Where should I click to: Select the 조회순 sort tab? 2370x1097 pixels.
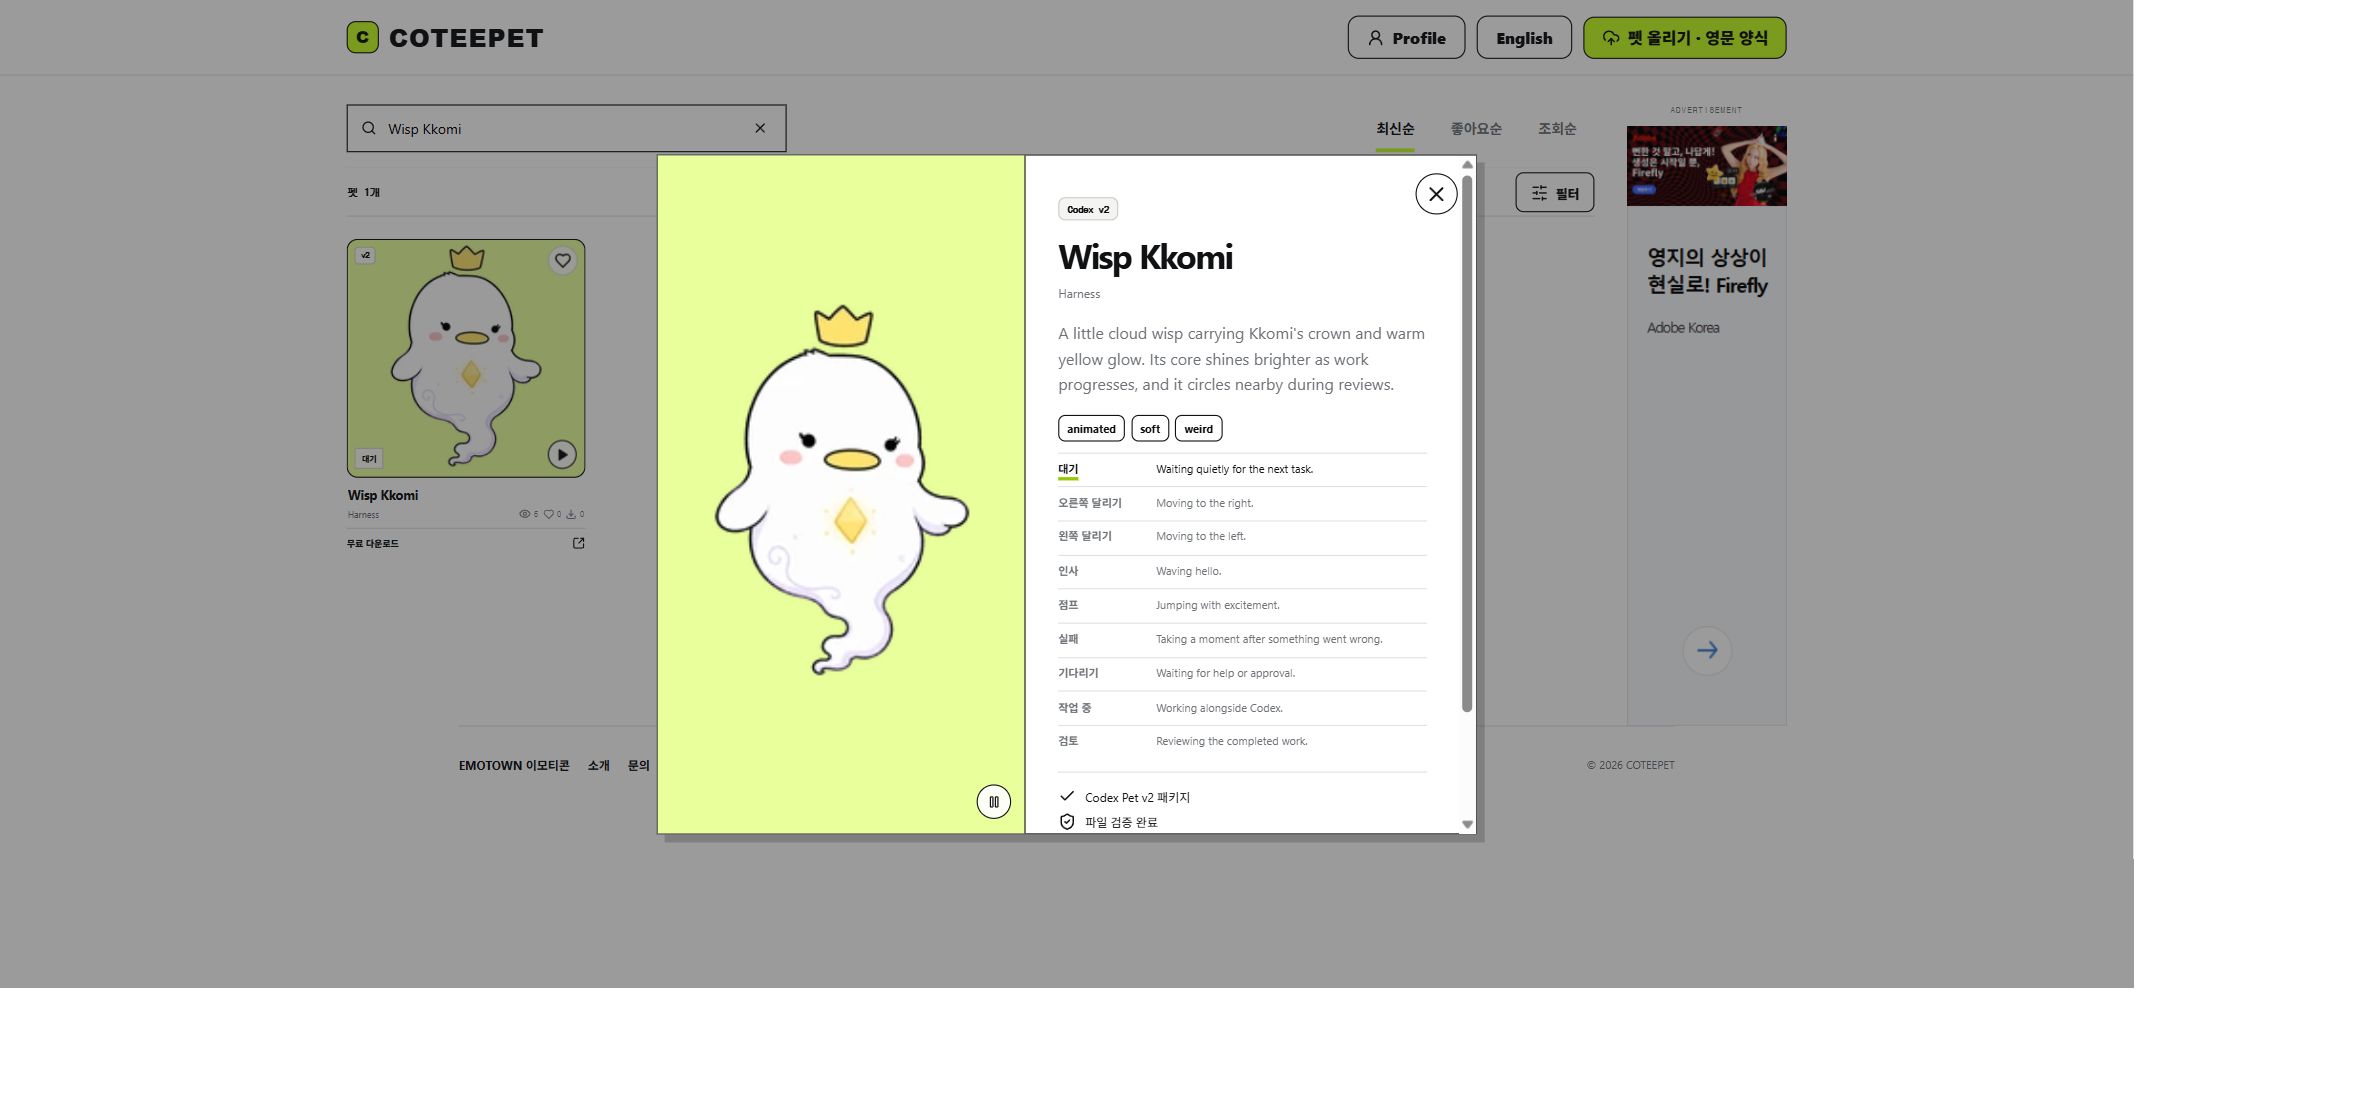click(1557, 129)
